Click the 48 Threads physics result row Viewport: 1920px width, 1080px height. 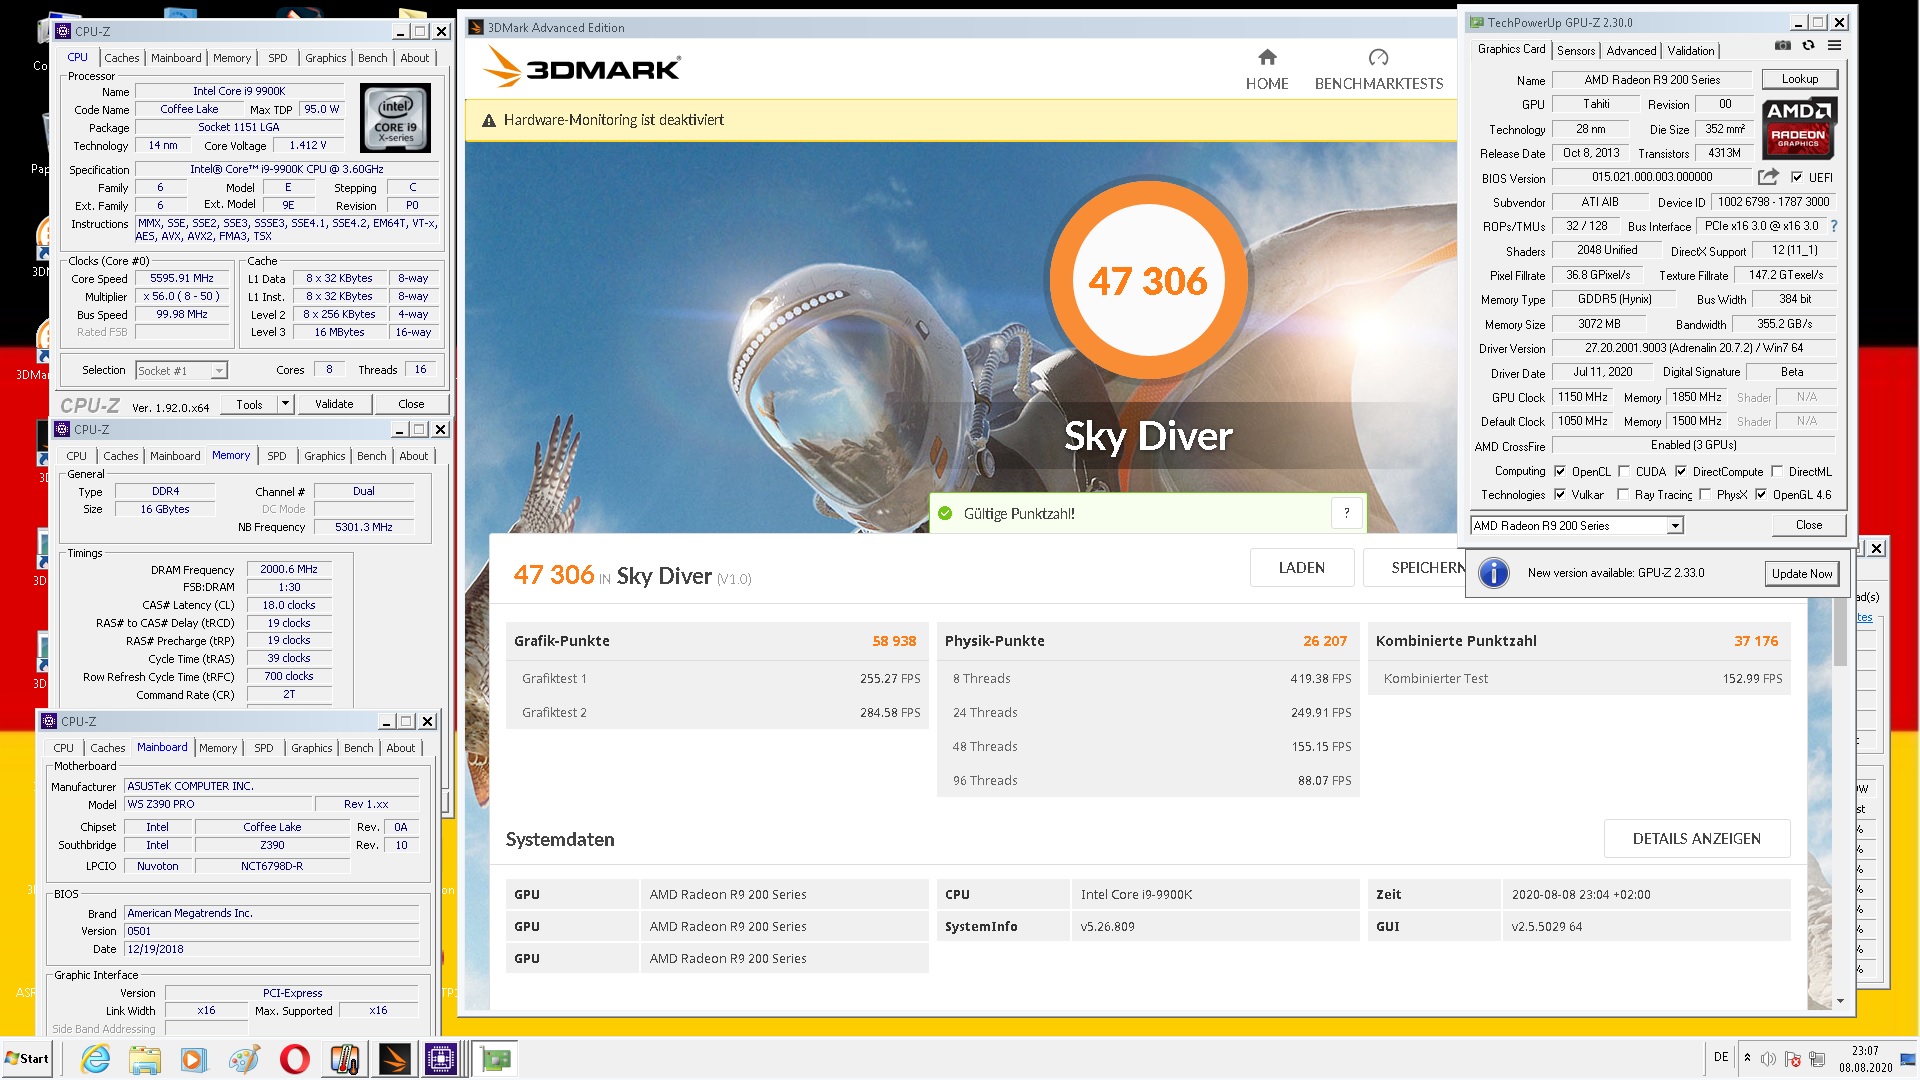(x=1148, y=747)
